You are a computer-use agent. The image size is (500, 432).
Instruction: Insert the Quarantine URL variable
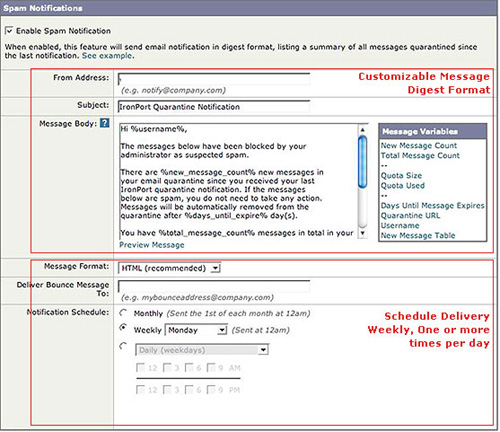tap(410, 216)
